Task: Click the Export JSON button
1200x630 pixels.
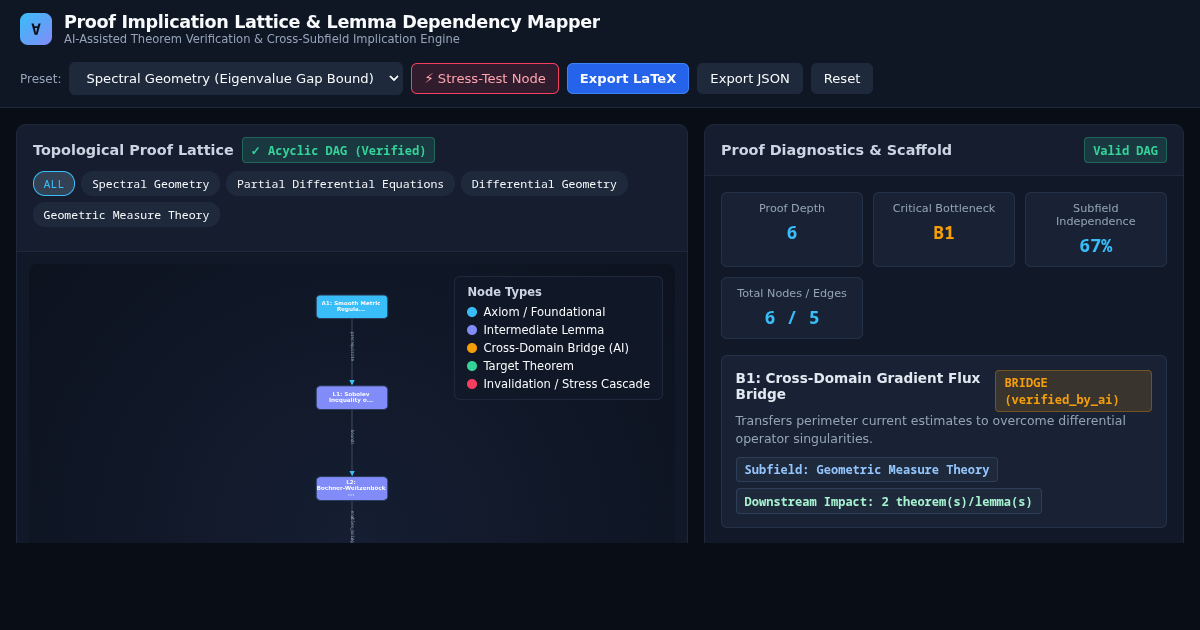Action: [x=750, y=78]
